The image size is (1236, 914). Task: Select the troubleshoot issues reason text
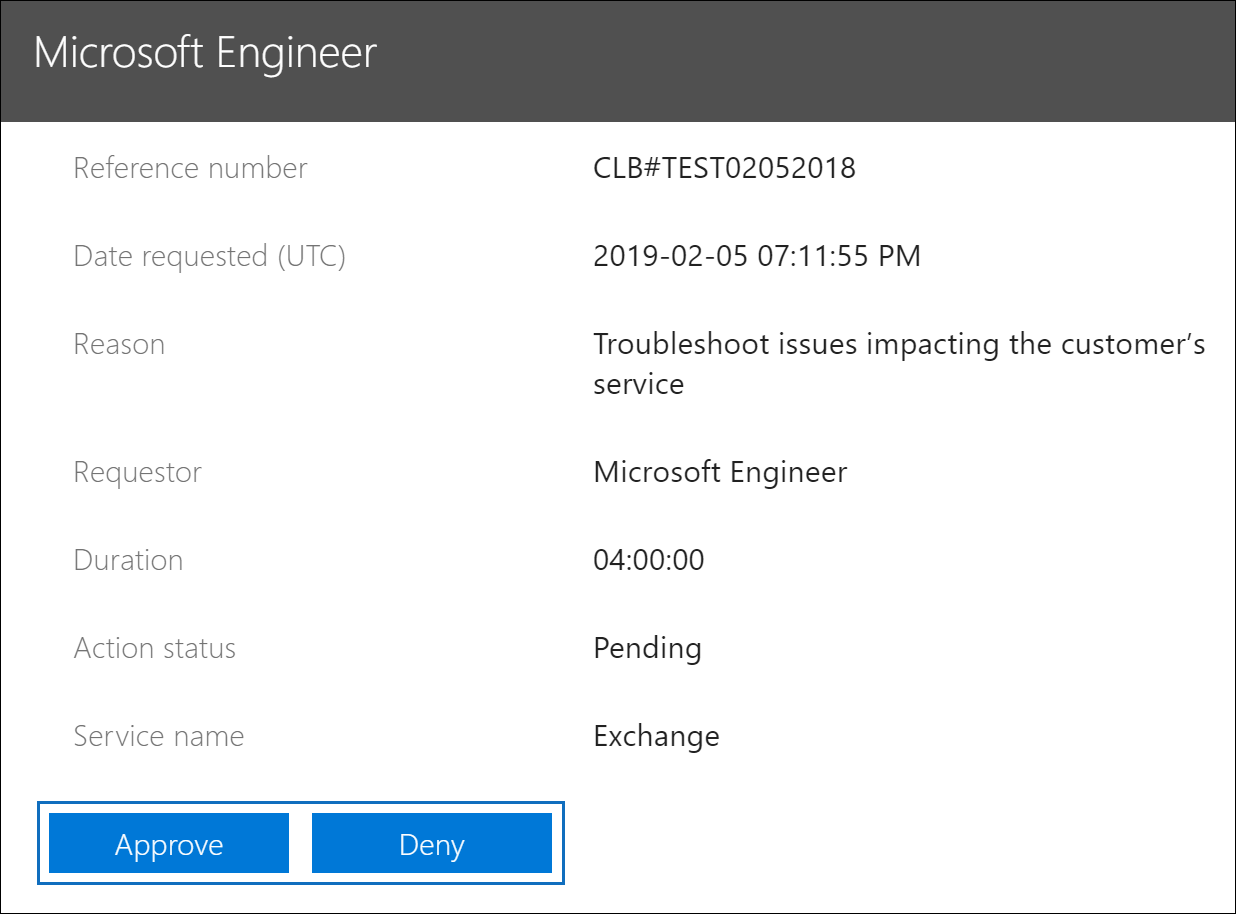click(899, 364)
